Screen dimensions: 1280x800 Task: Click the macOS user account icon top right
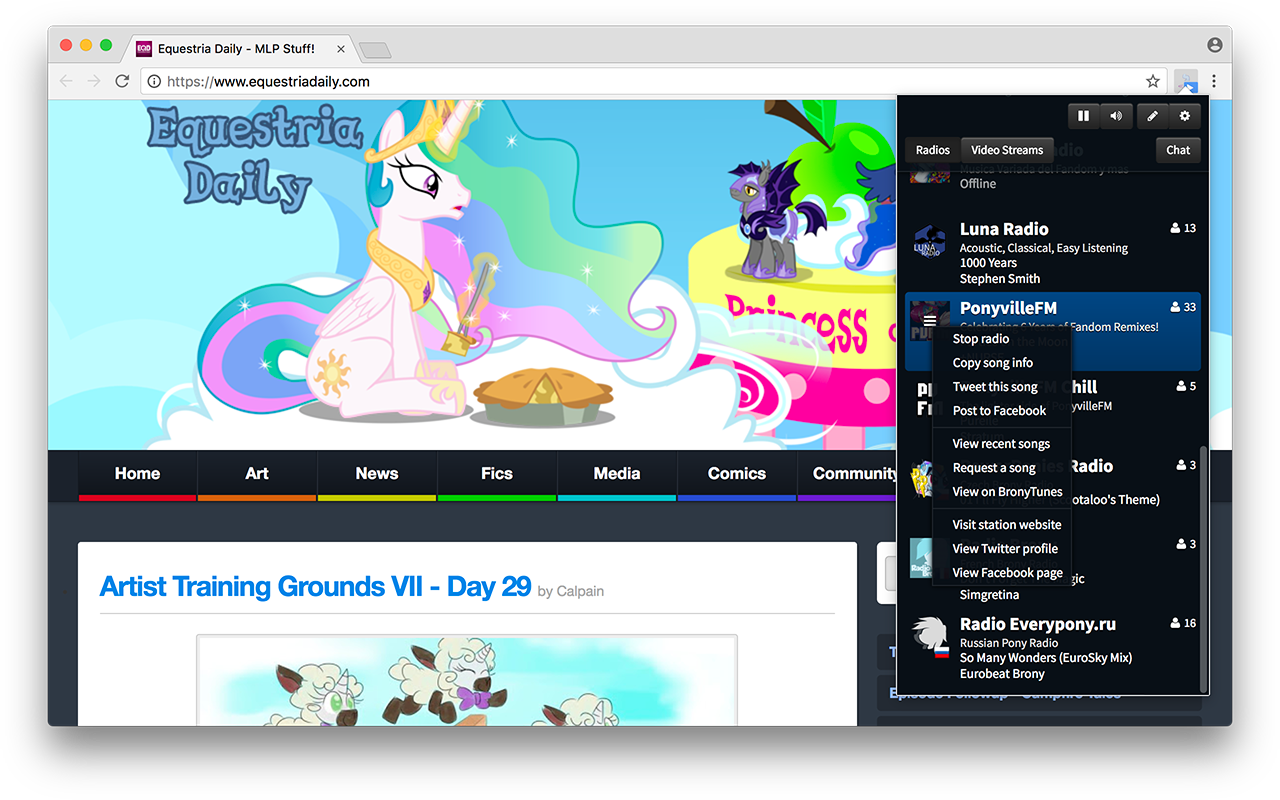[1214, 44]
